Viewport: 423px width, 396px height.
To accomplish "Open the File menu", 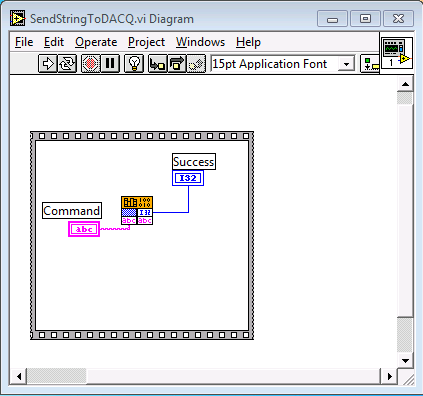I will [x=24, y=42].
